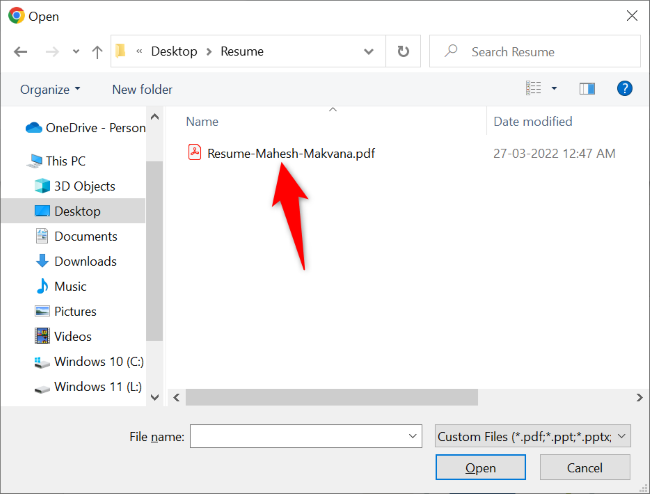The image size is (650, 494).
Task: Open the Music folder
Action: click(x=70, y=286)
